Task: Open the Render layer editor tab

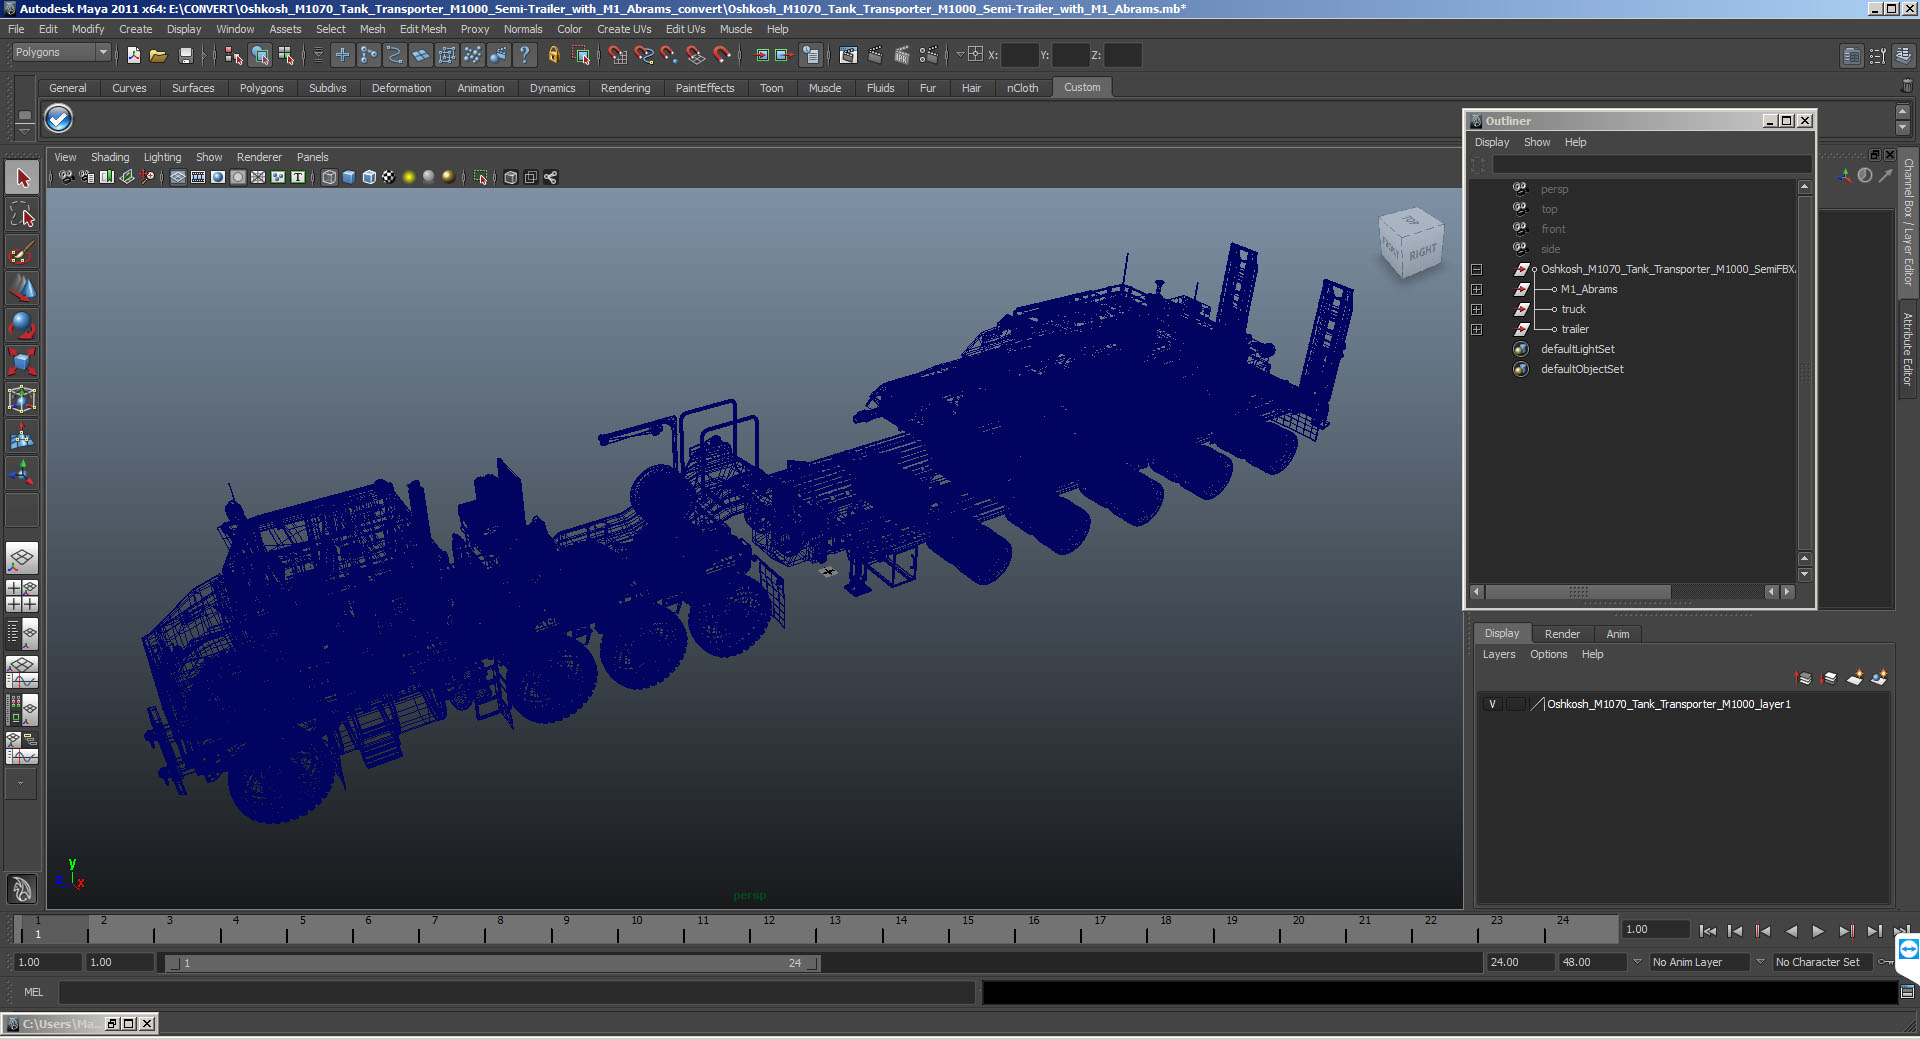Action: click(1561, 634)
